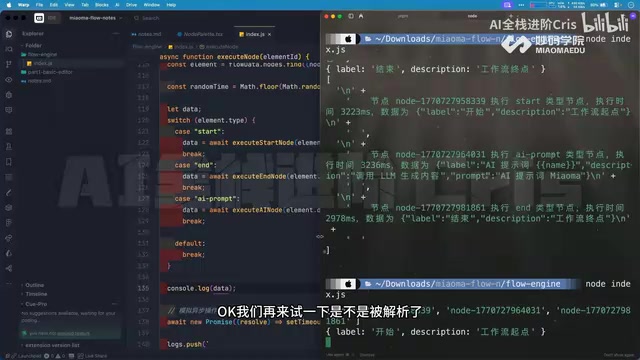Click the 'case "ai-prompt":' line in the editor
The height and width of the screenshot is (360, 640).
coord(207,199)
